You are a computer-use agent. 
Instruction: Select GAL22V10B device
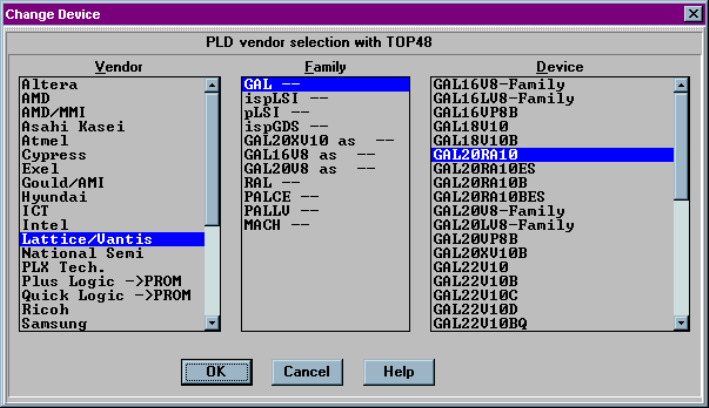click(x=553, y=281)
